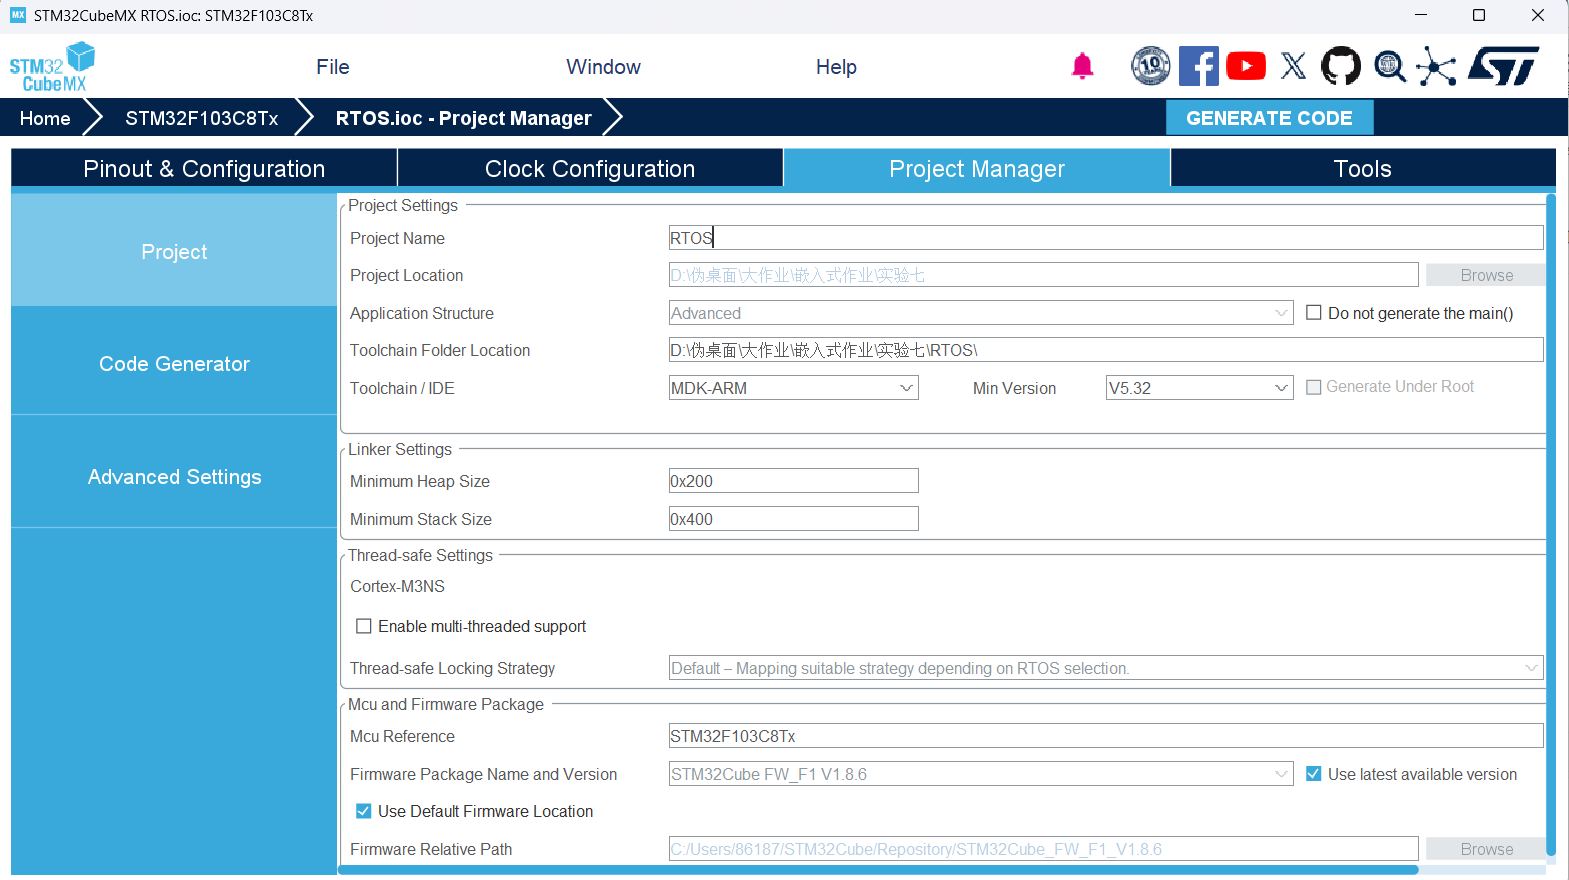
Task: Open the Window menu
Action: click(603, 67)
